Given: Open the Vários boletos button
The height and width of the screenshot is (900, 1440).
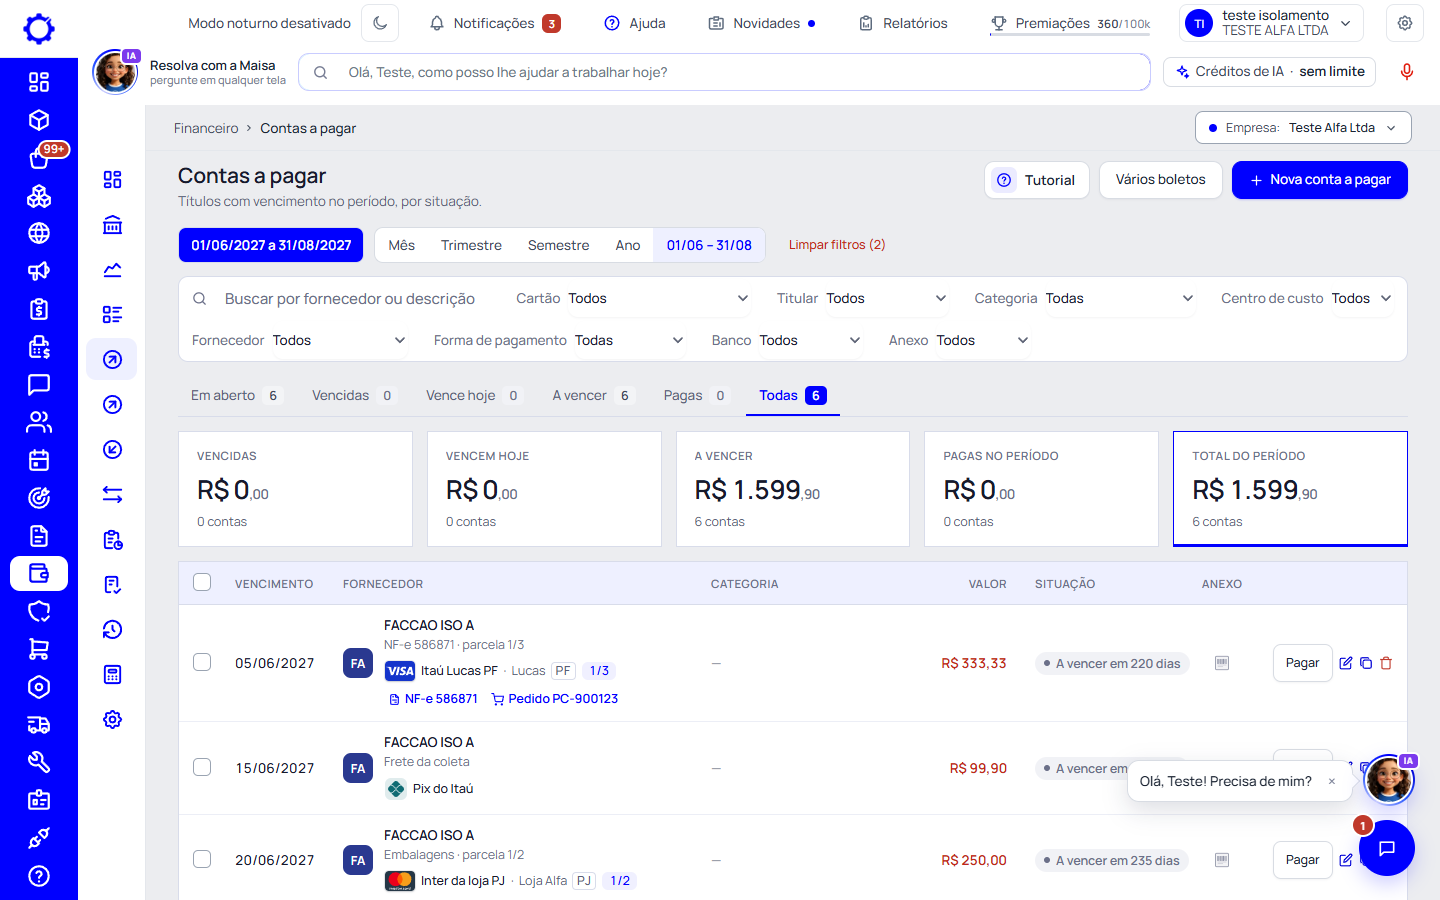Looking at the screenshot, I should pyautogui.click(x=1161, y=180).
